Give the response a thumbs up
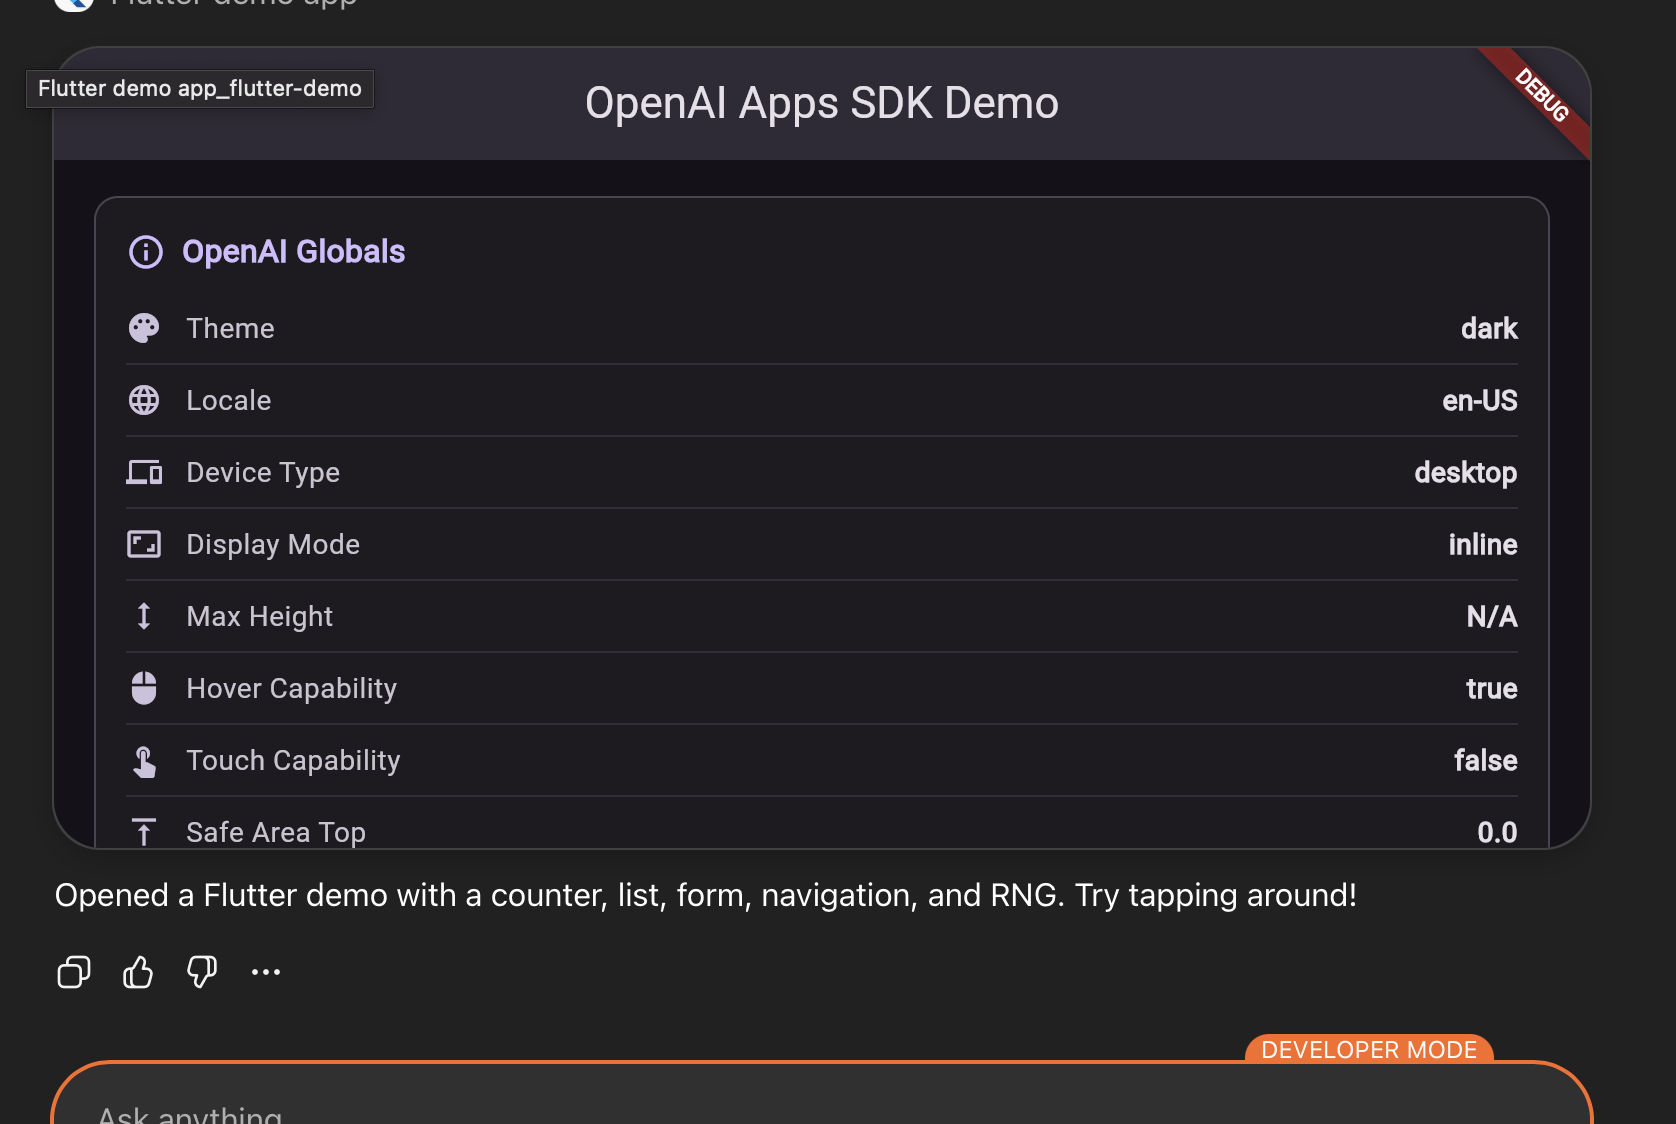Image resolution: width=1676 pixels, height=1124 pixels. [x=137, y=972]
